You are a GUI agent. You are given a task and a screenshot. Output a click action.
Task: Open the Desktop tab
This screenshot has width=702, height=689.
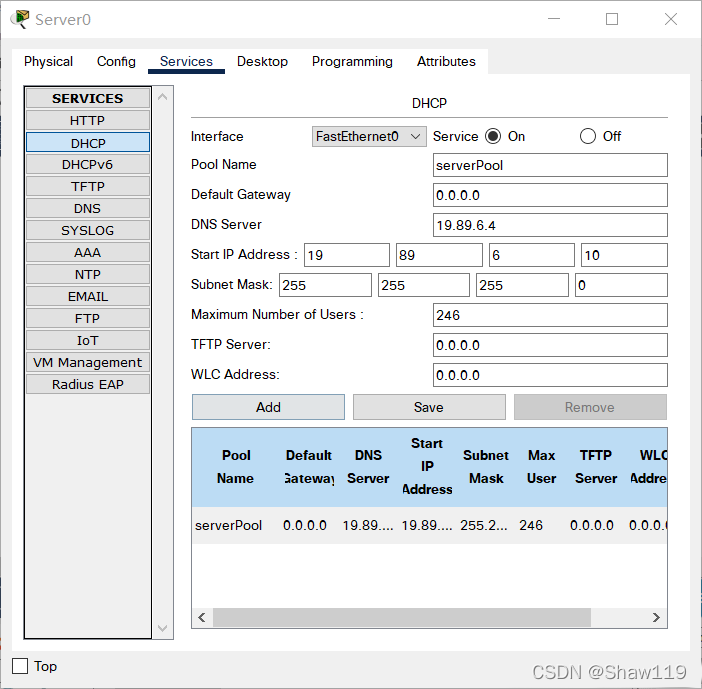(262, 61)
